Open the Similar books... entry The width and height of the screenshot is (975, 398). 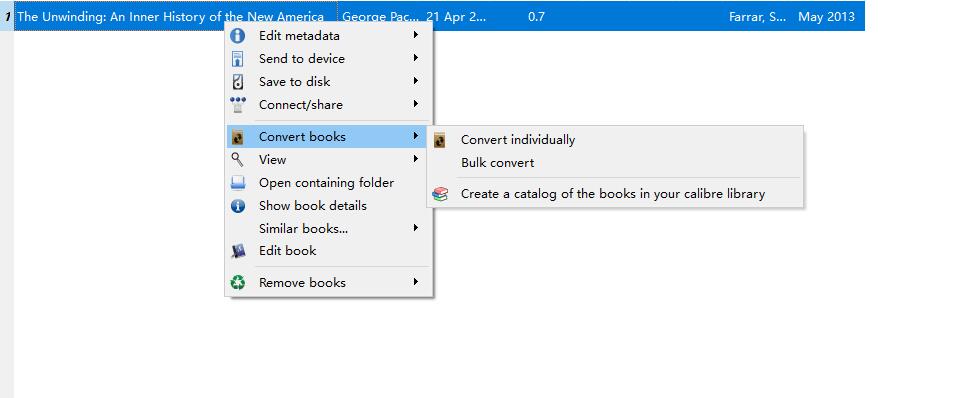coord(328,229)
